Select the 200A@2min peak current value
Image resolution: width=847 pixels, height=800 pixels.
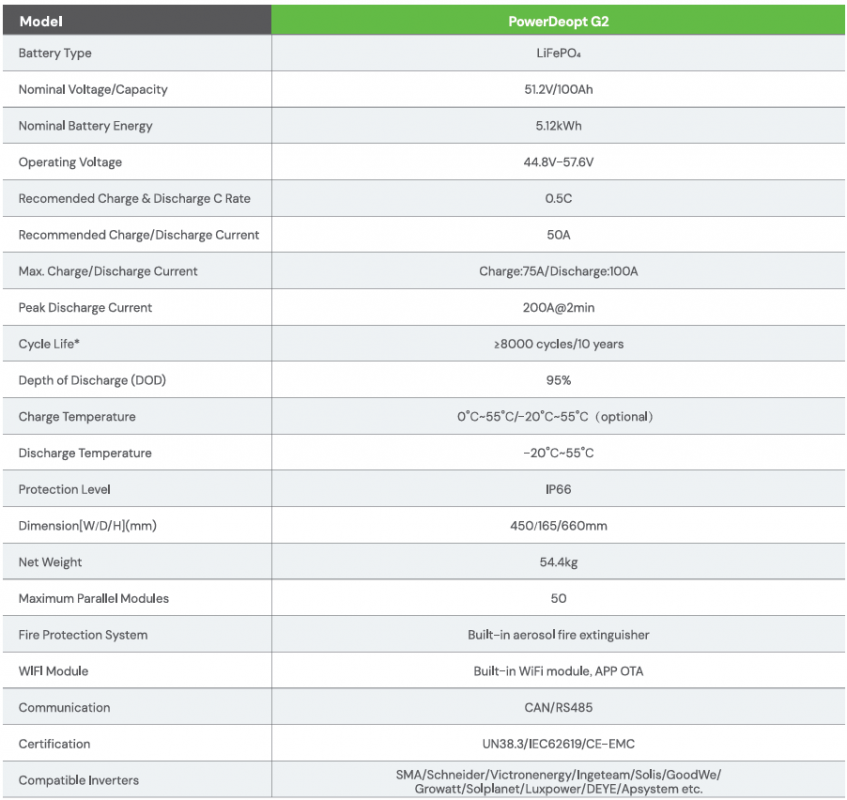click(558, 307)
